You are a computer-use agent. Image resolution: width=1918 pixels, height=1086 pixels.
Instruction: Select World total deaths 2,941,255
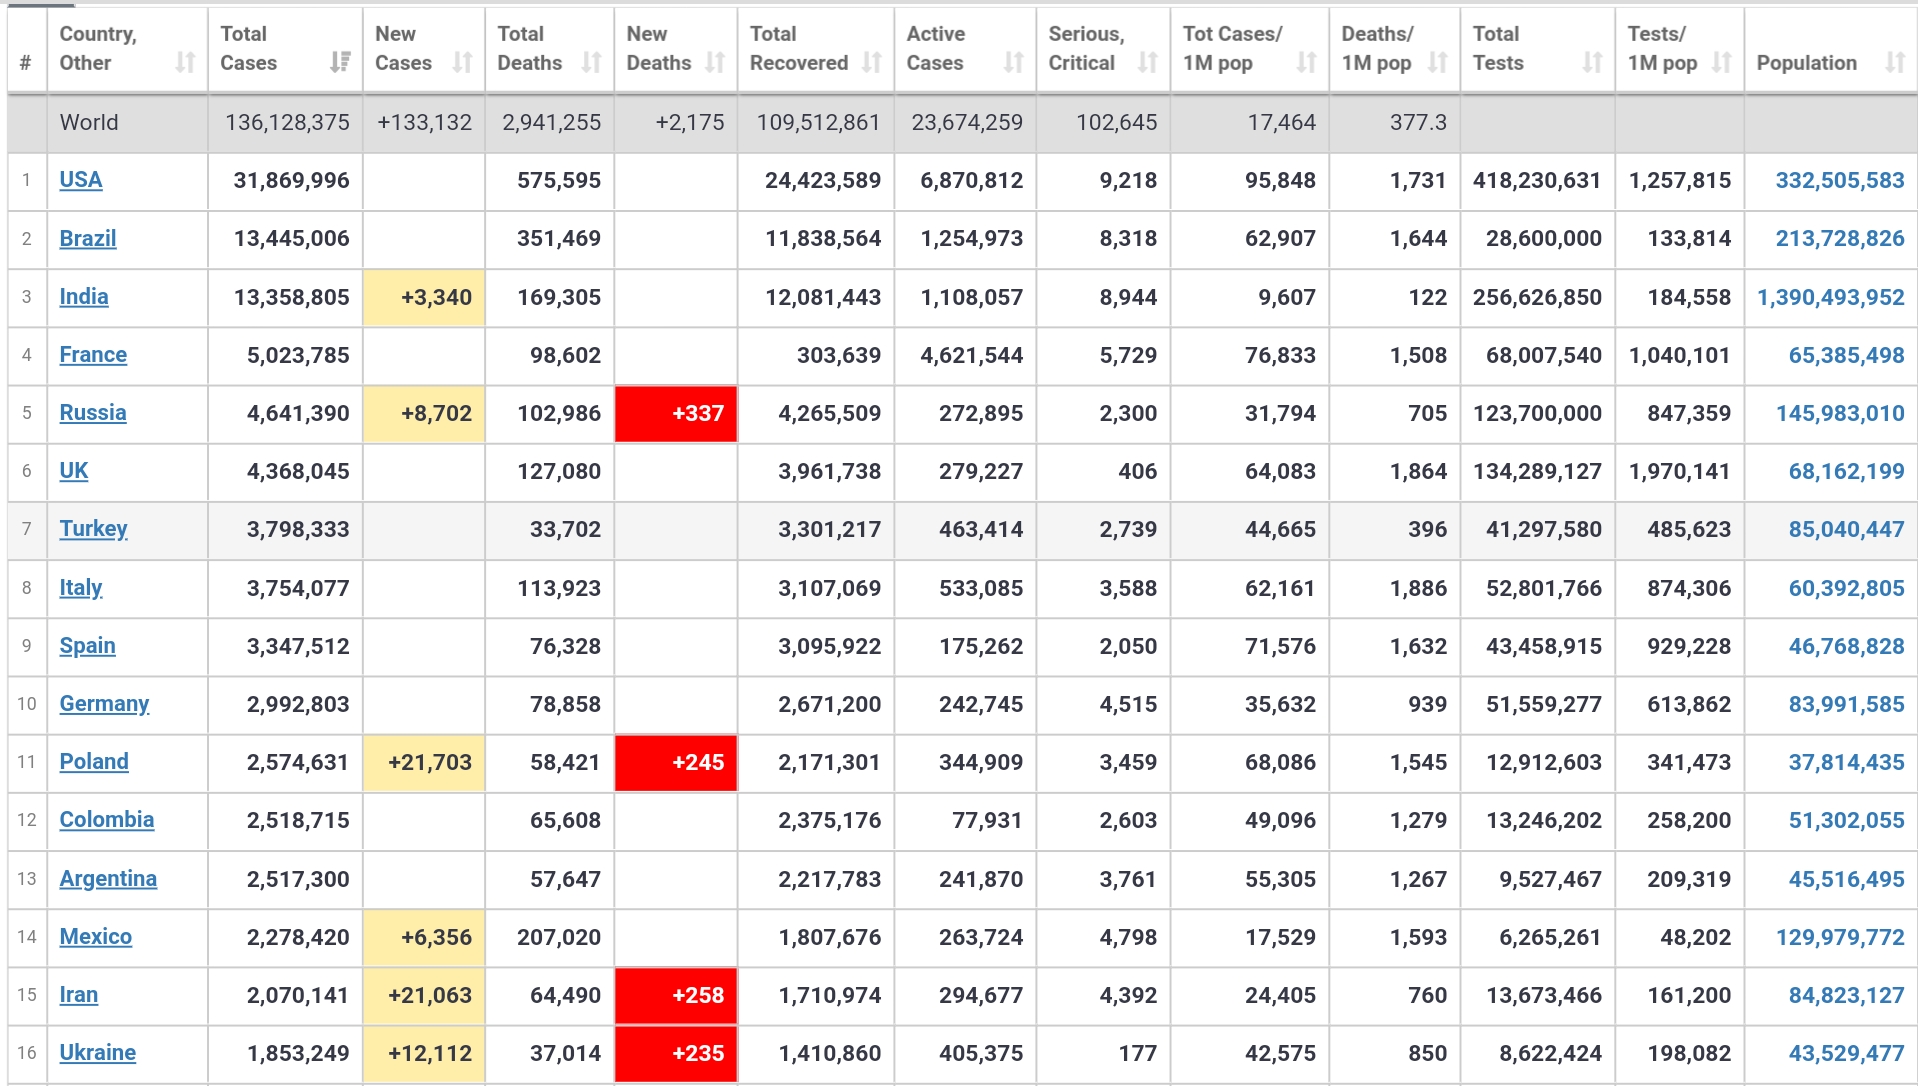(x=551, y=122)
